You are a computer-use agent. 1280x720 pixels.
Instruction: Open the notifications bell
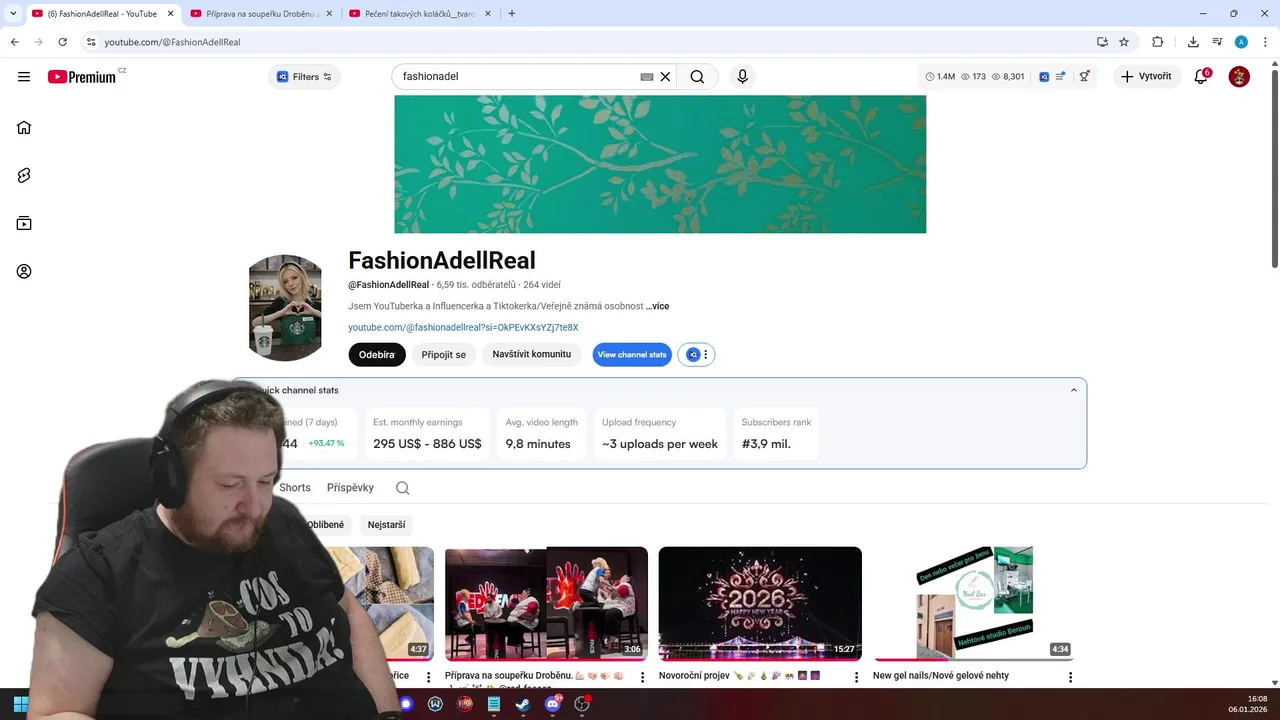1202,77
